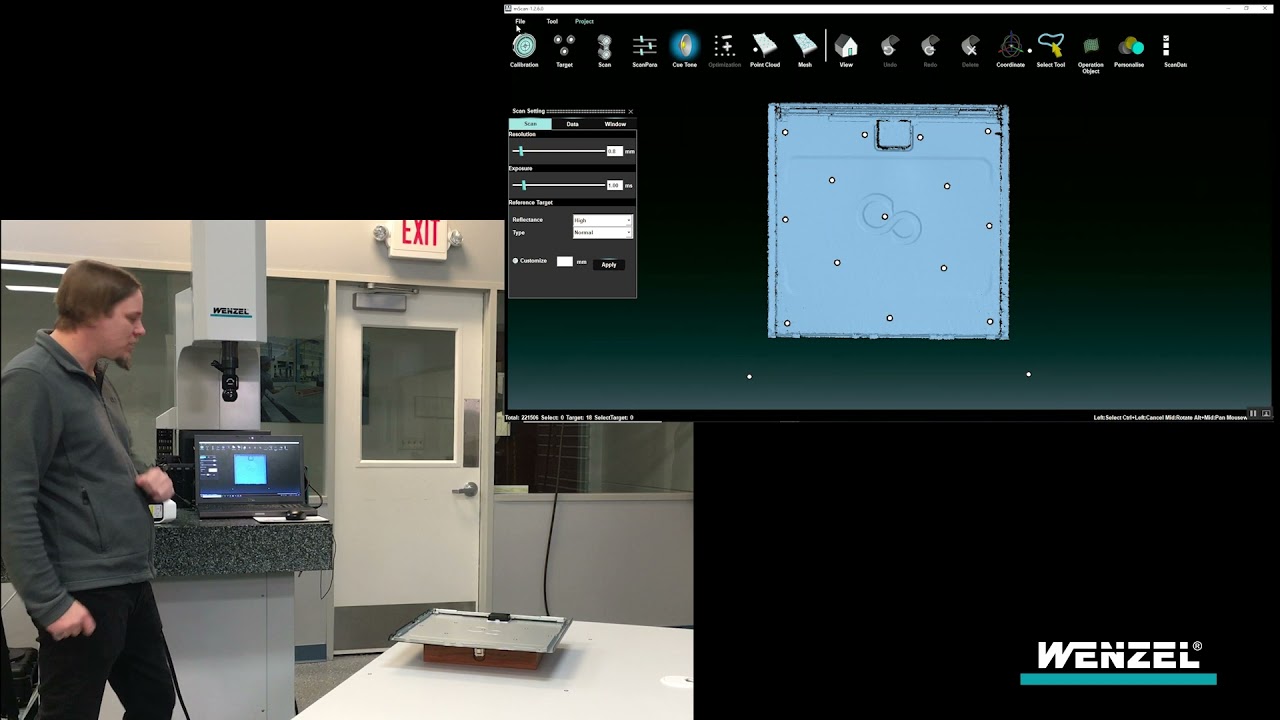Click the Resolution slider handle
Screen dimensions: 1280x720
[520, 151]
